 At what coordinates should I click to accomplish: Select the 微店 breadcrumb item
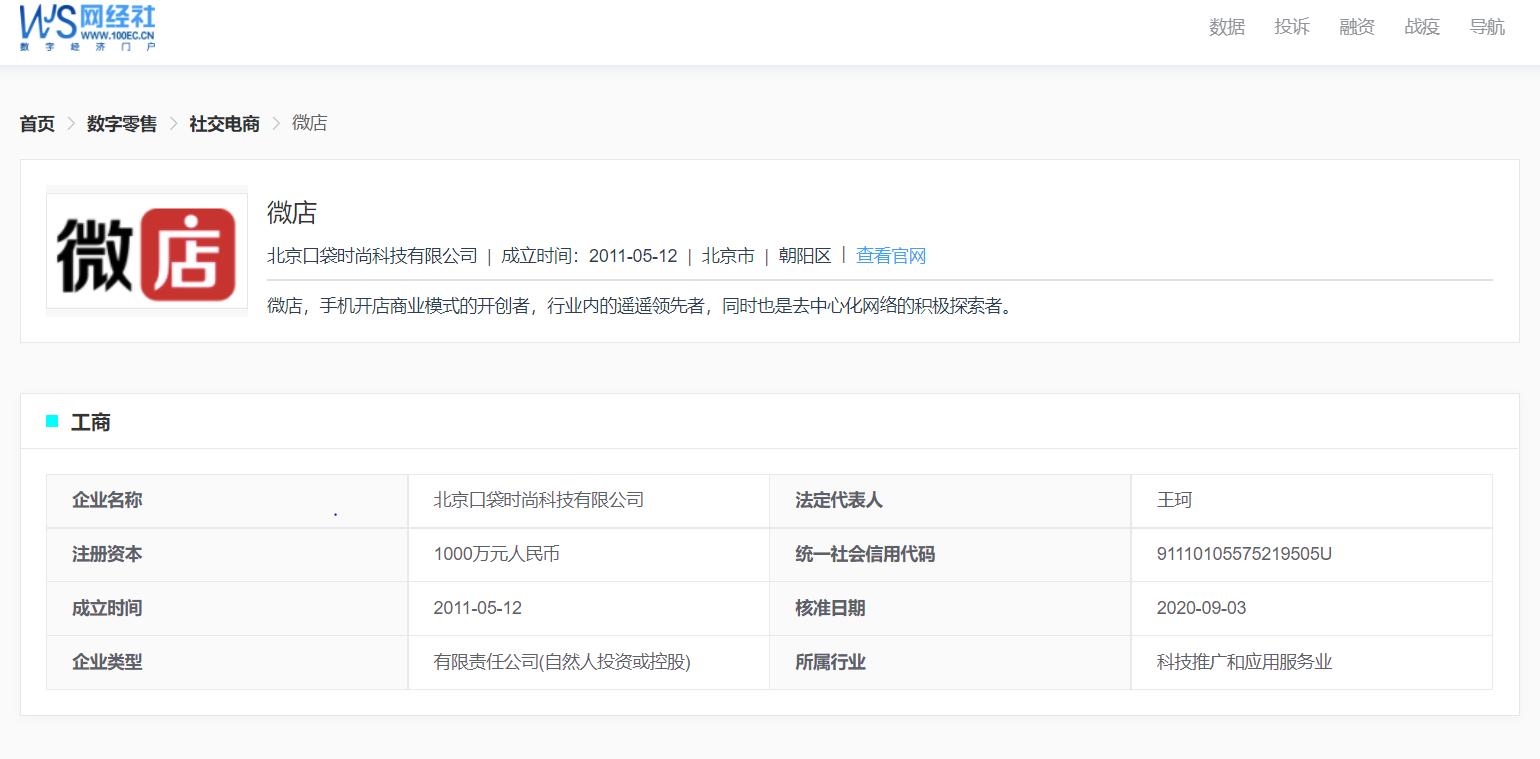point(310,123)
